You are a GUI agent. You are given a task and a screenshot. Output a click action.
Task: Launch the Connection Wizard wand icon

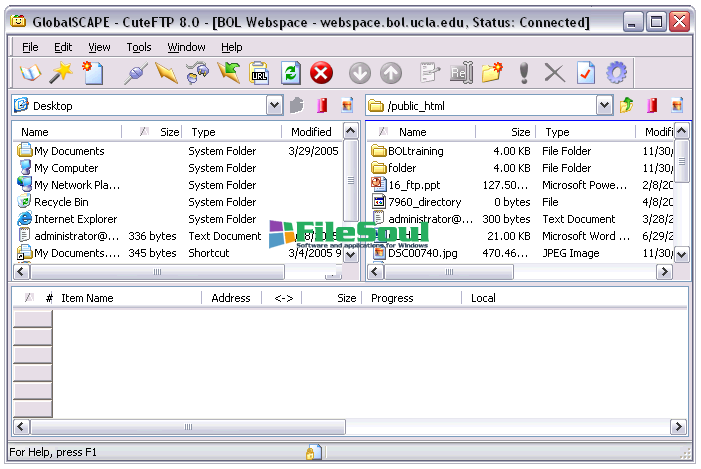point(61,72)
